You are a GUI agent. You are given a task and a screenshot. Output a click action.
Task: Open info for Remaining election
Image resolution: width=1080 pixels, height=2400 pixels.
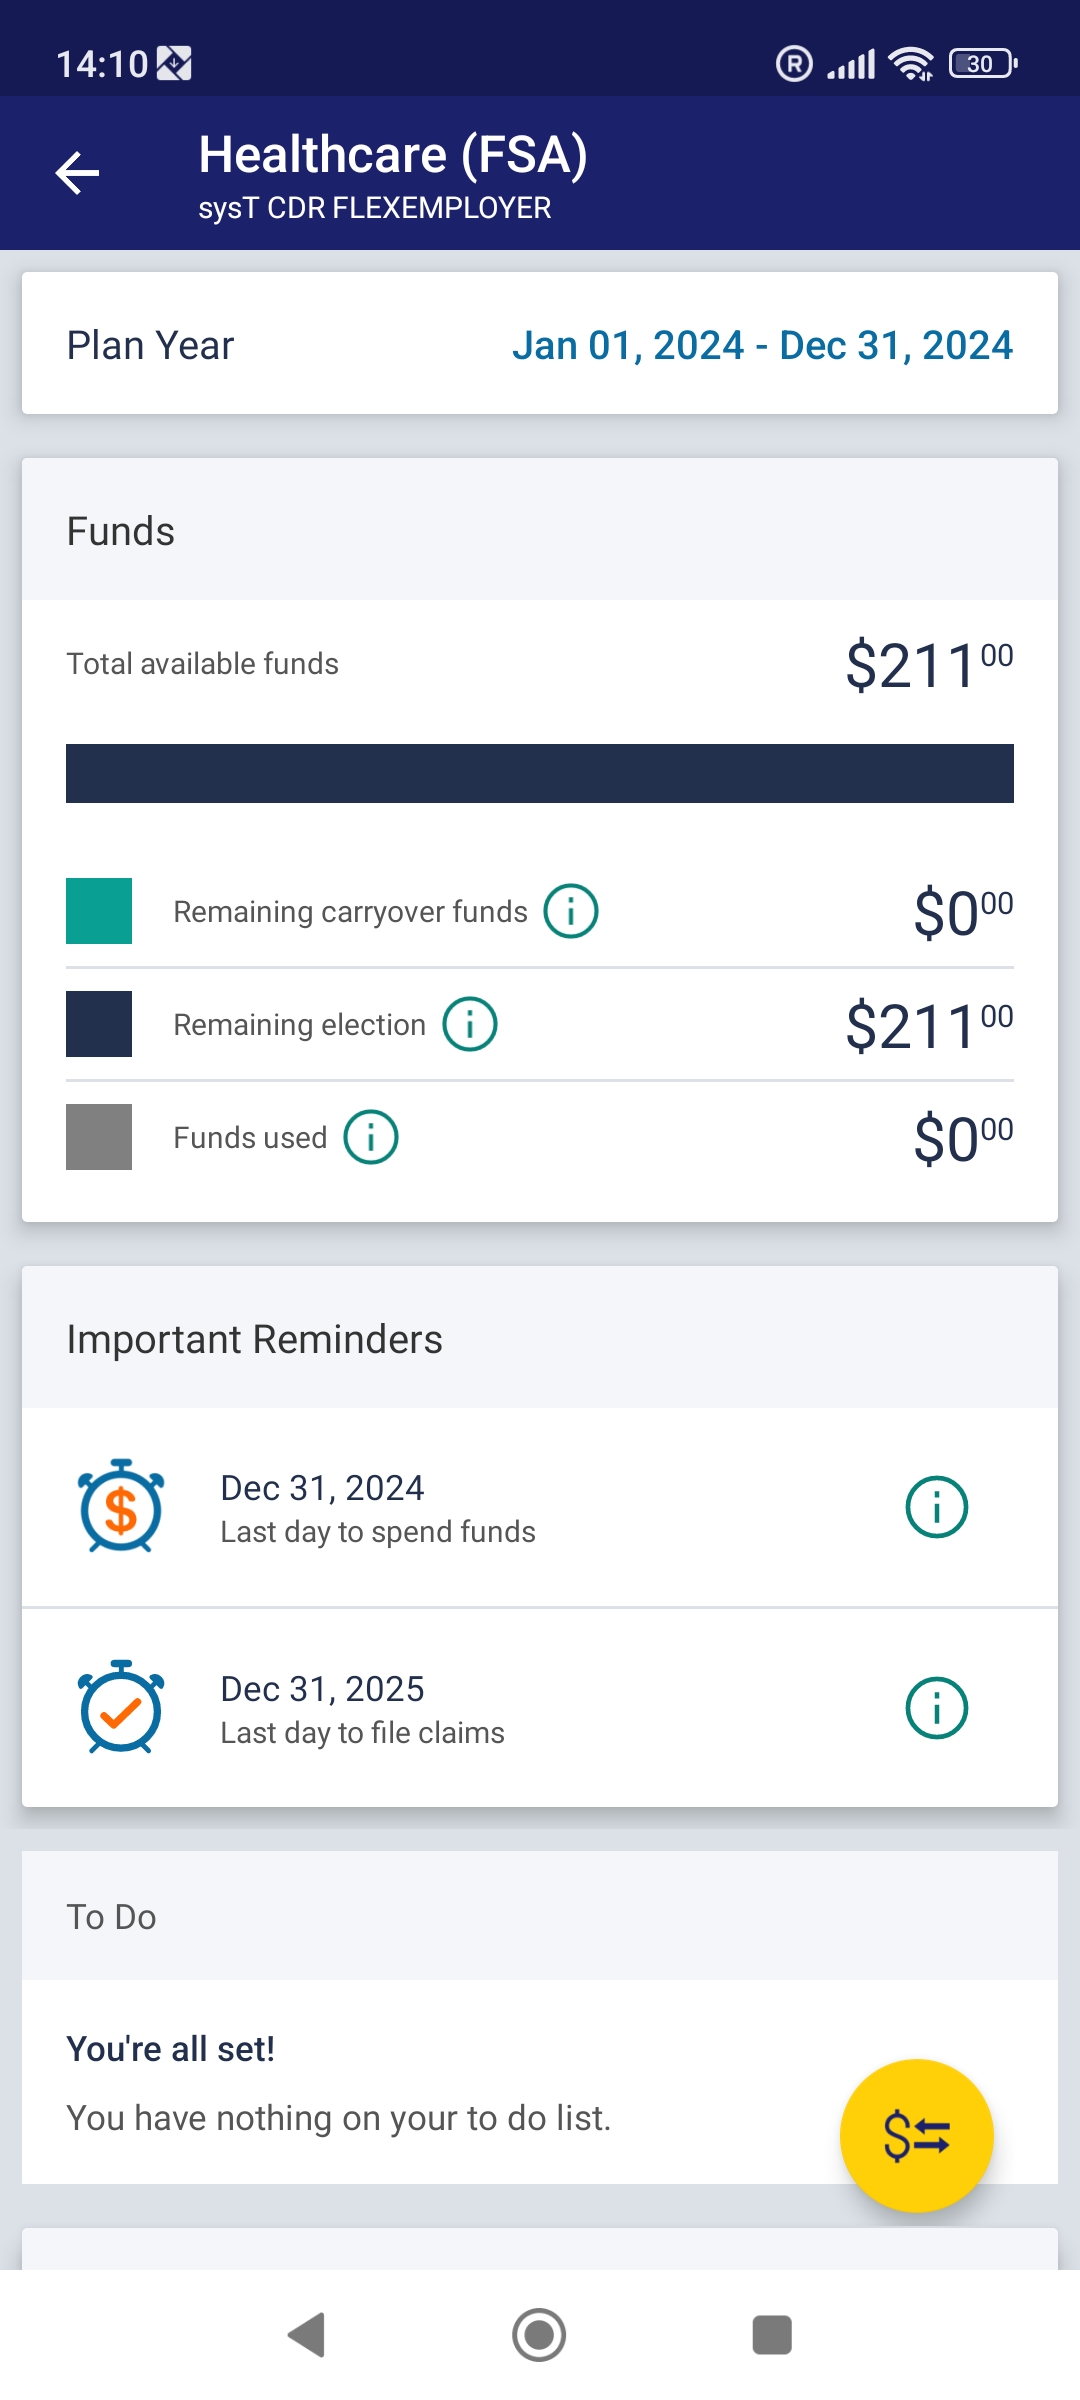pyautogui.click(x=470, y=1024)
